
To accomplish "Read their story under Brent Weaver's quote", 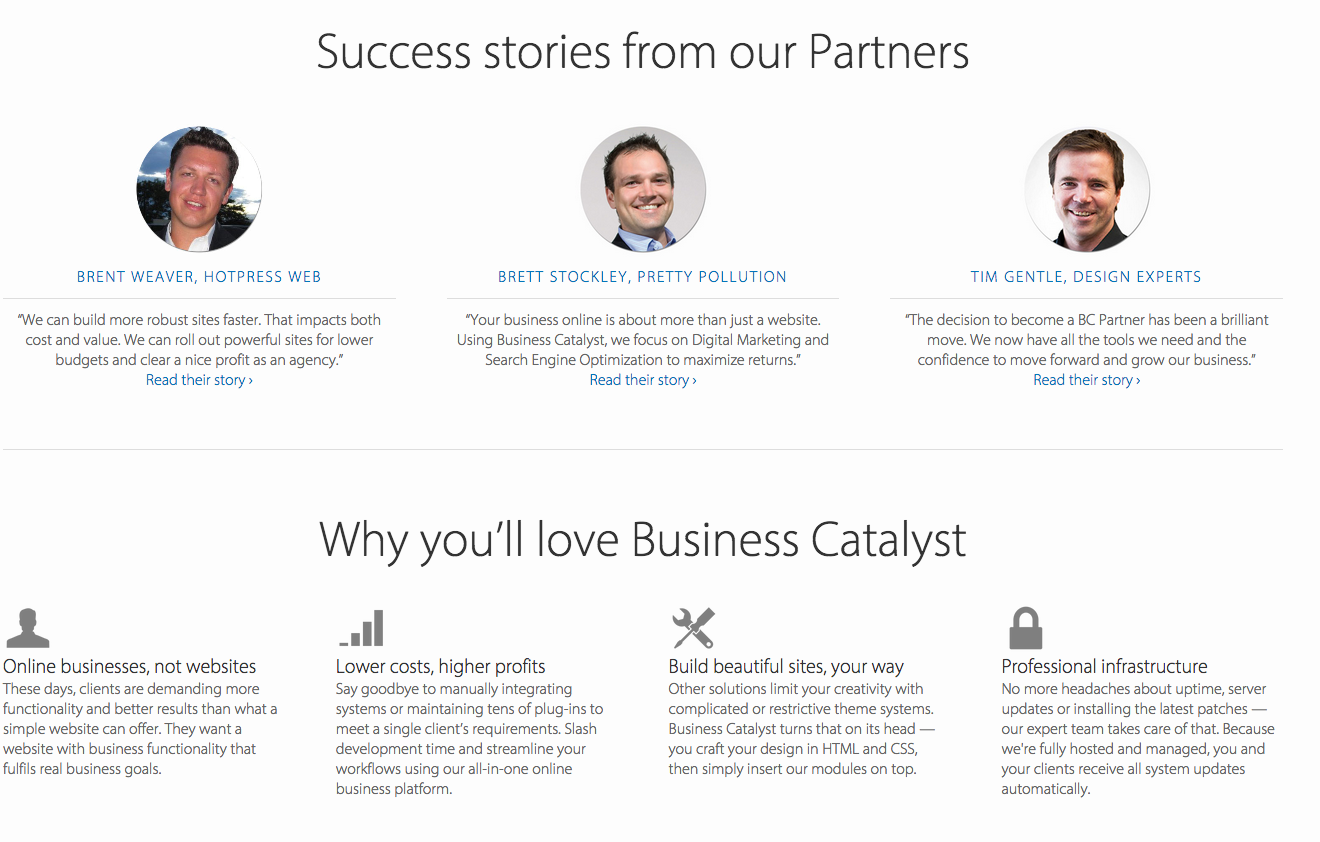I will click(199, 380).
